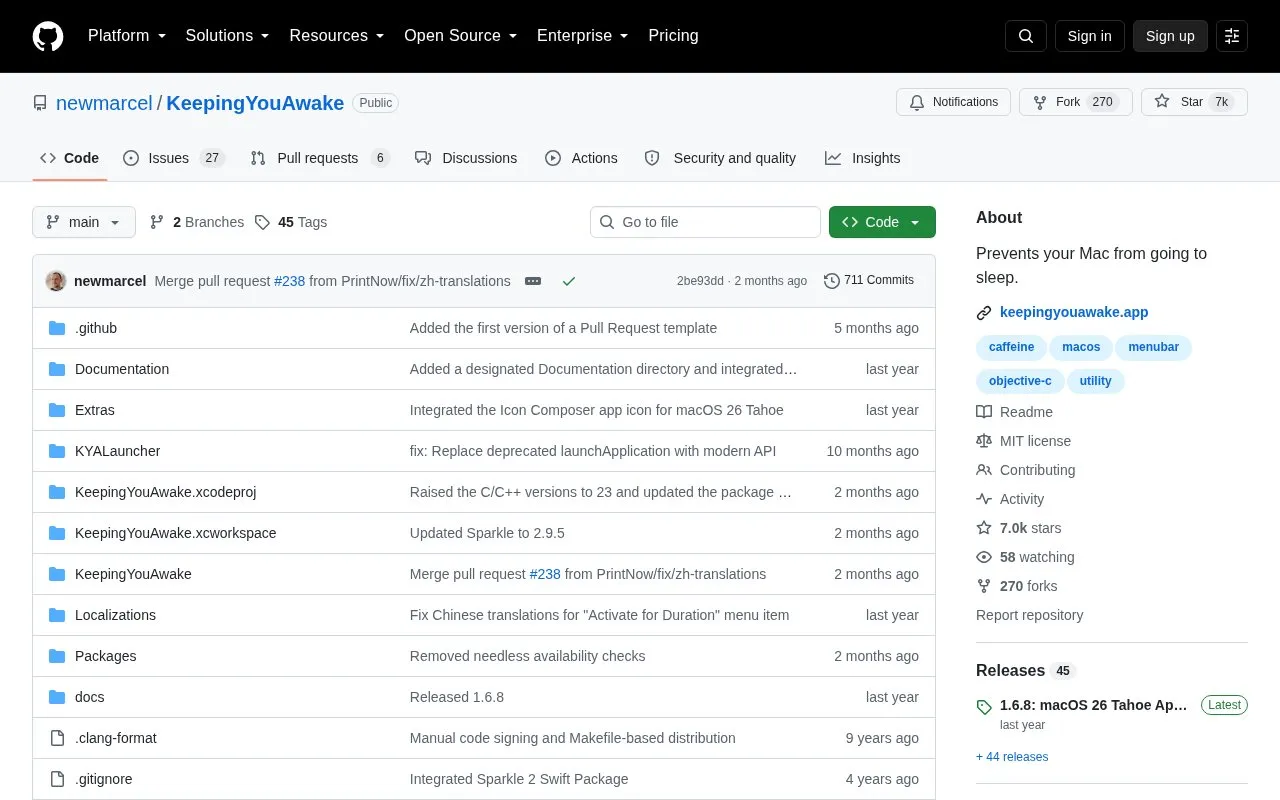Click pull request #238 in commit header
1280x800 pixels.
pos(289,281)
